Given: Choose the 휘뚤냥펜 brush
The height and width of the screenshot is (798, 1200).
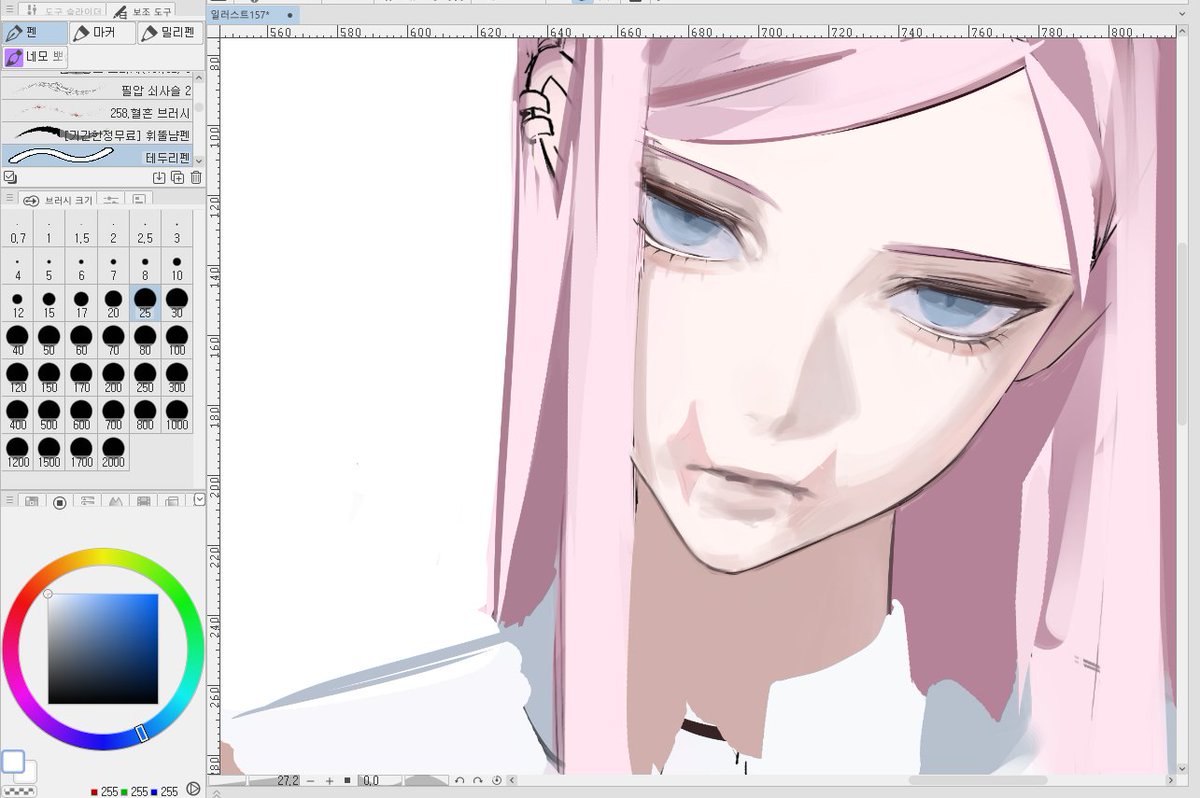Looking at the screenshot, I should 98,134.
